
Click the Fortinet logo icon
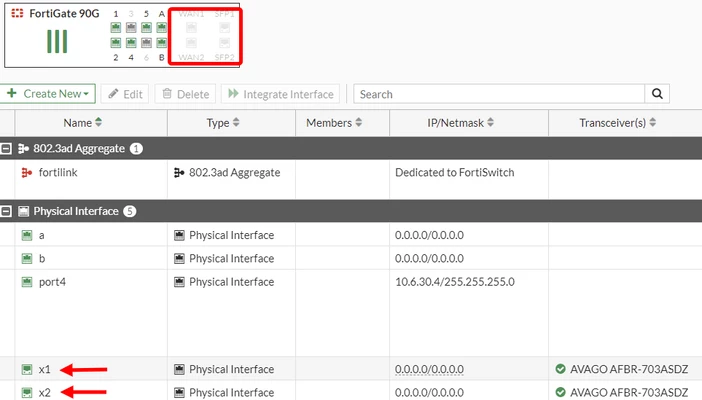coord(17,13)
